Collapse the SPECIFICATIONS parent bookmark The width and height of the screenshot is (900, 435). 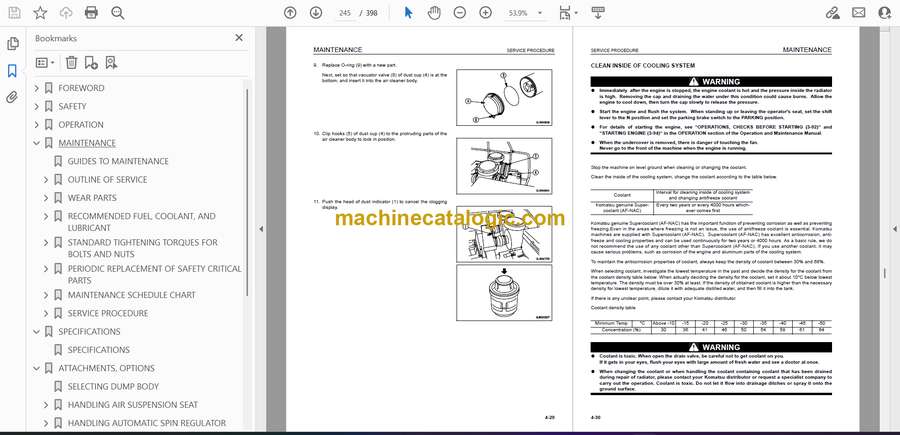click(37, 332)
